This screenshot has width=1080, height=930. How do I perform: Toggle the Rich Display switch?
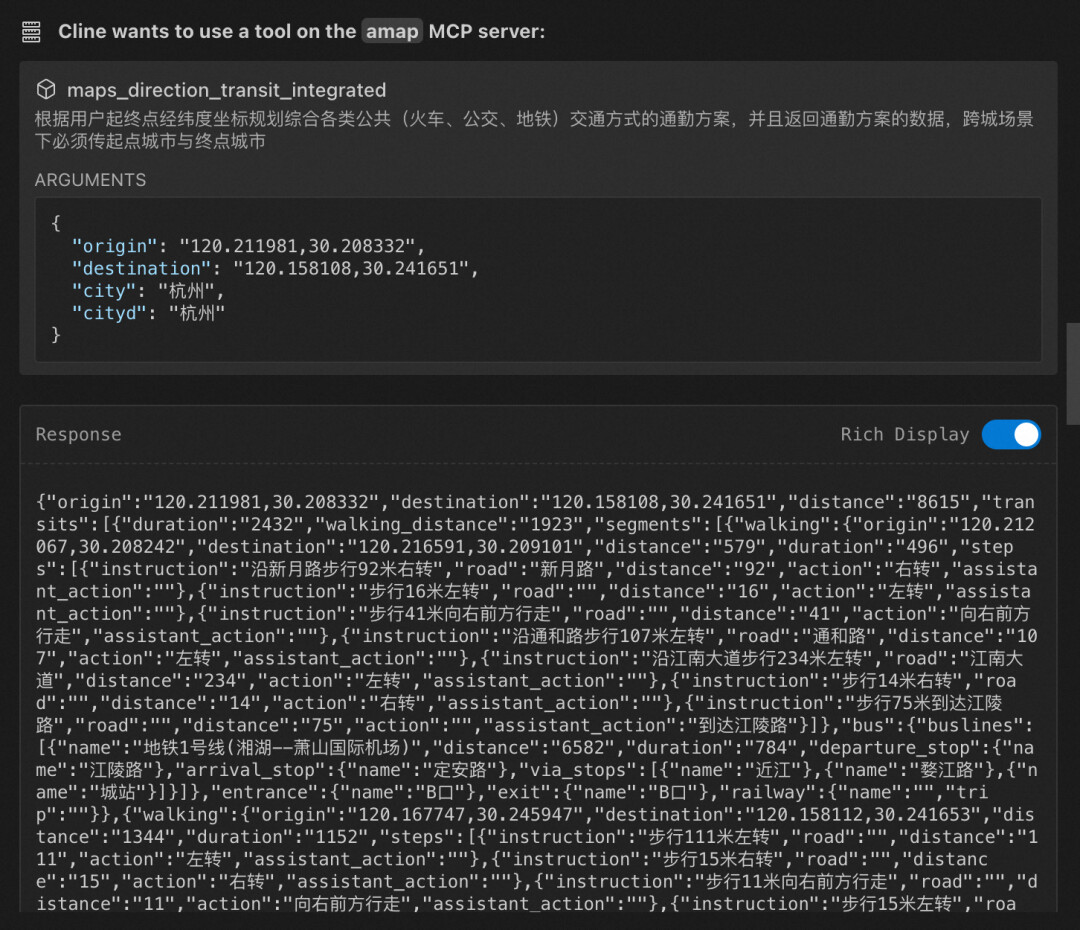(1011, 434)
